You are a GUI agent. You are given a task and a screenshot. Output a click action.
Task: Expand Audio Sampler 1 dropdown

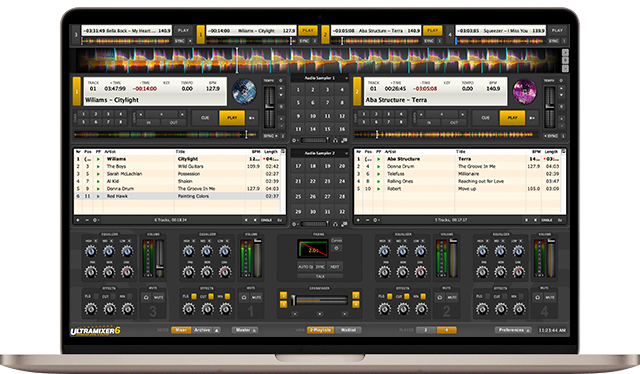pos(347,78)
